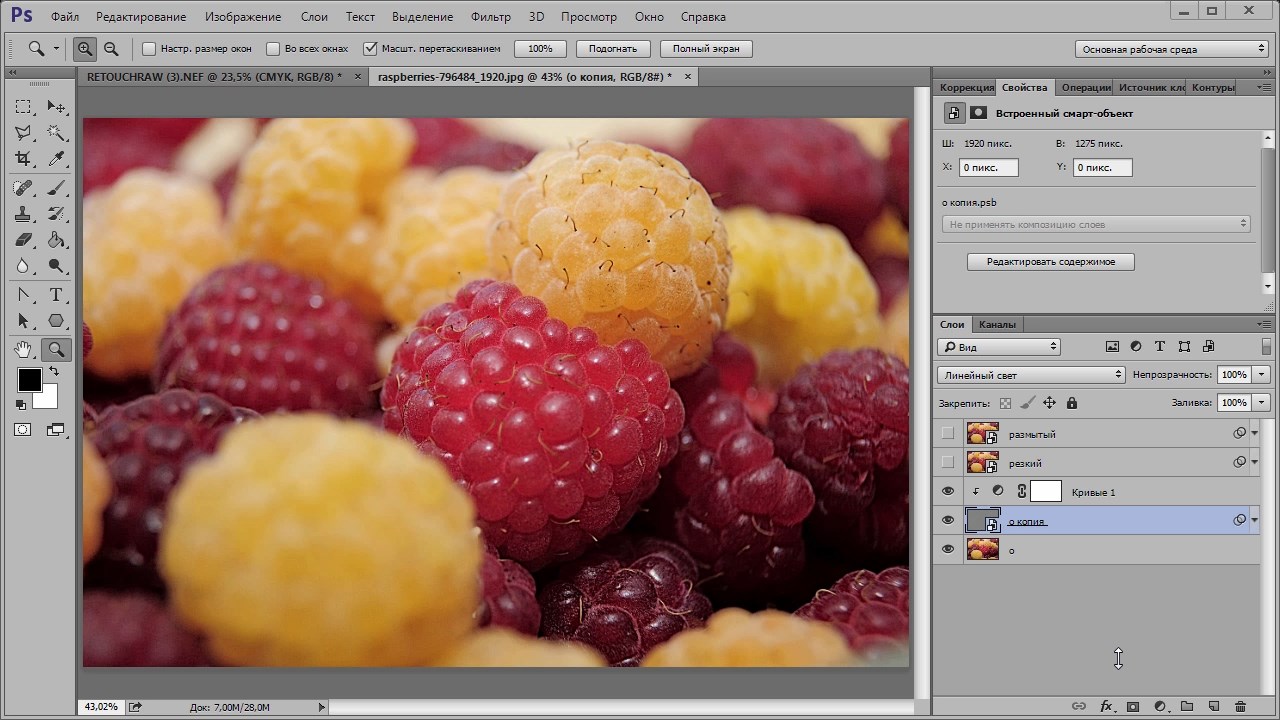Select the Polygonal Lasso tool
Image resolution: width=1280 pixels, height=720 pixels.
[24, 133]
